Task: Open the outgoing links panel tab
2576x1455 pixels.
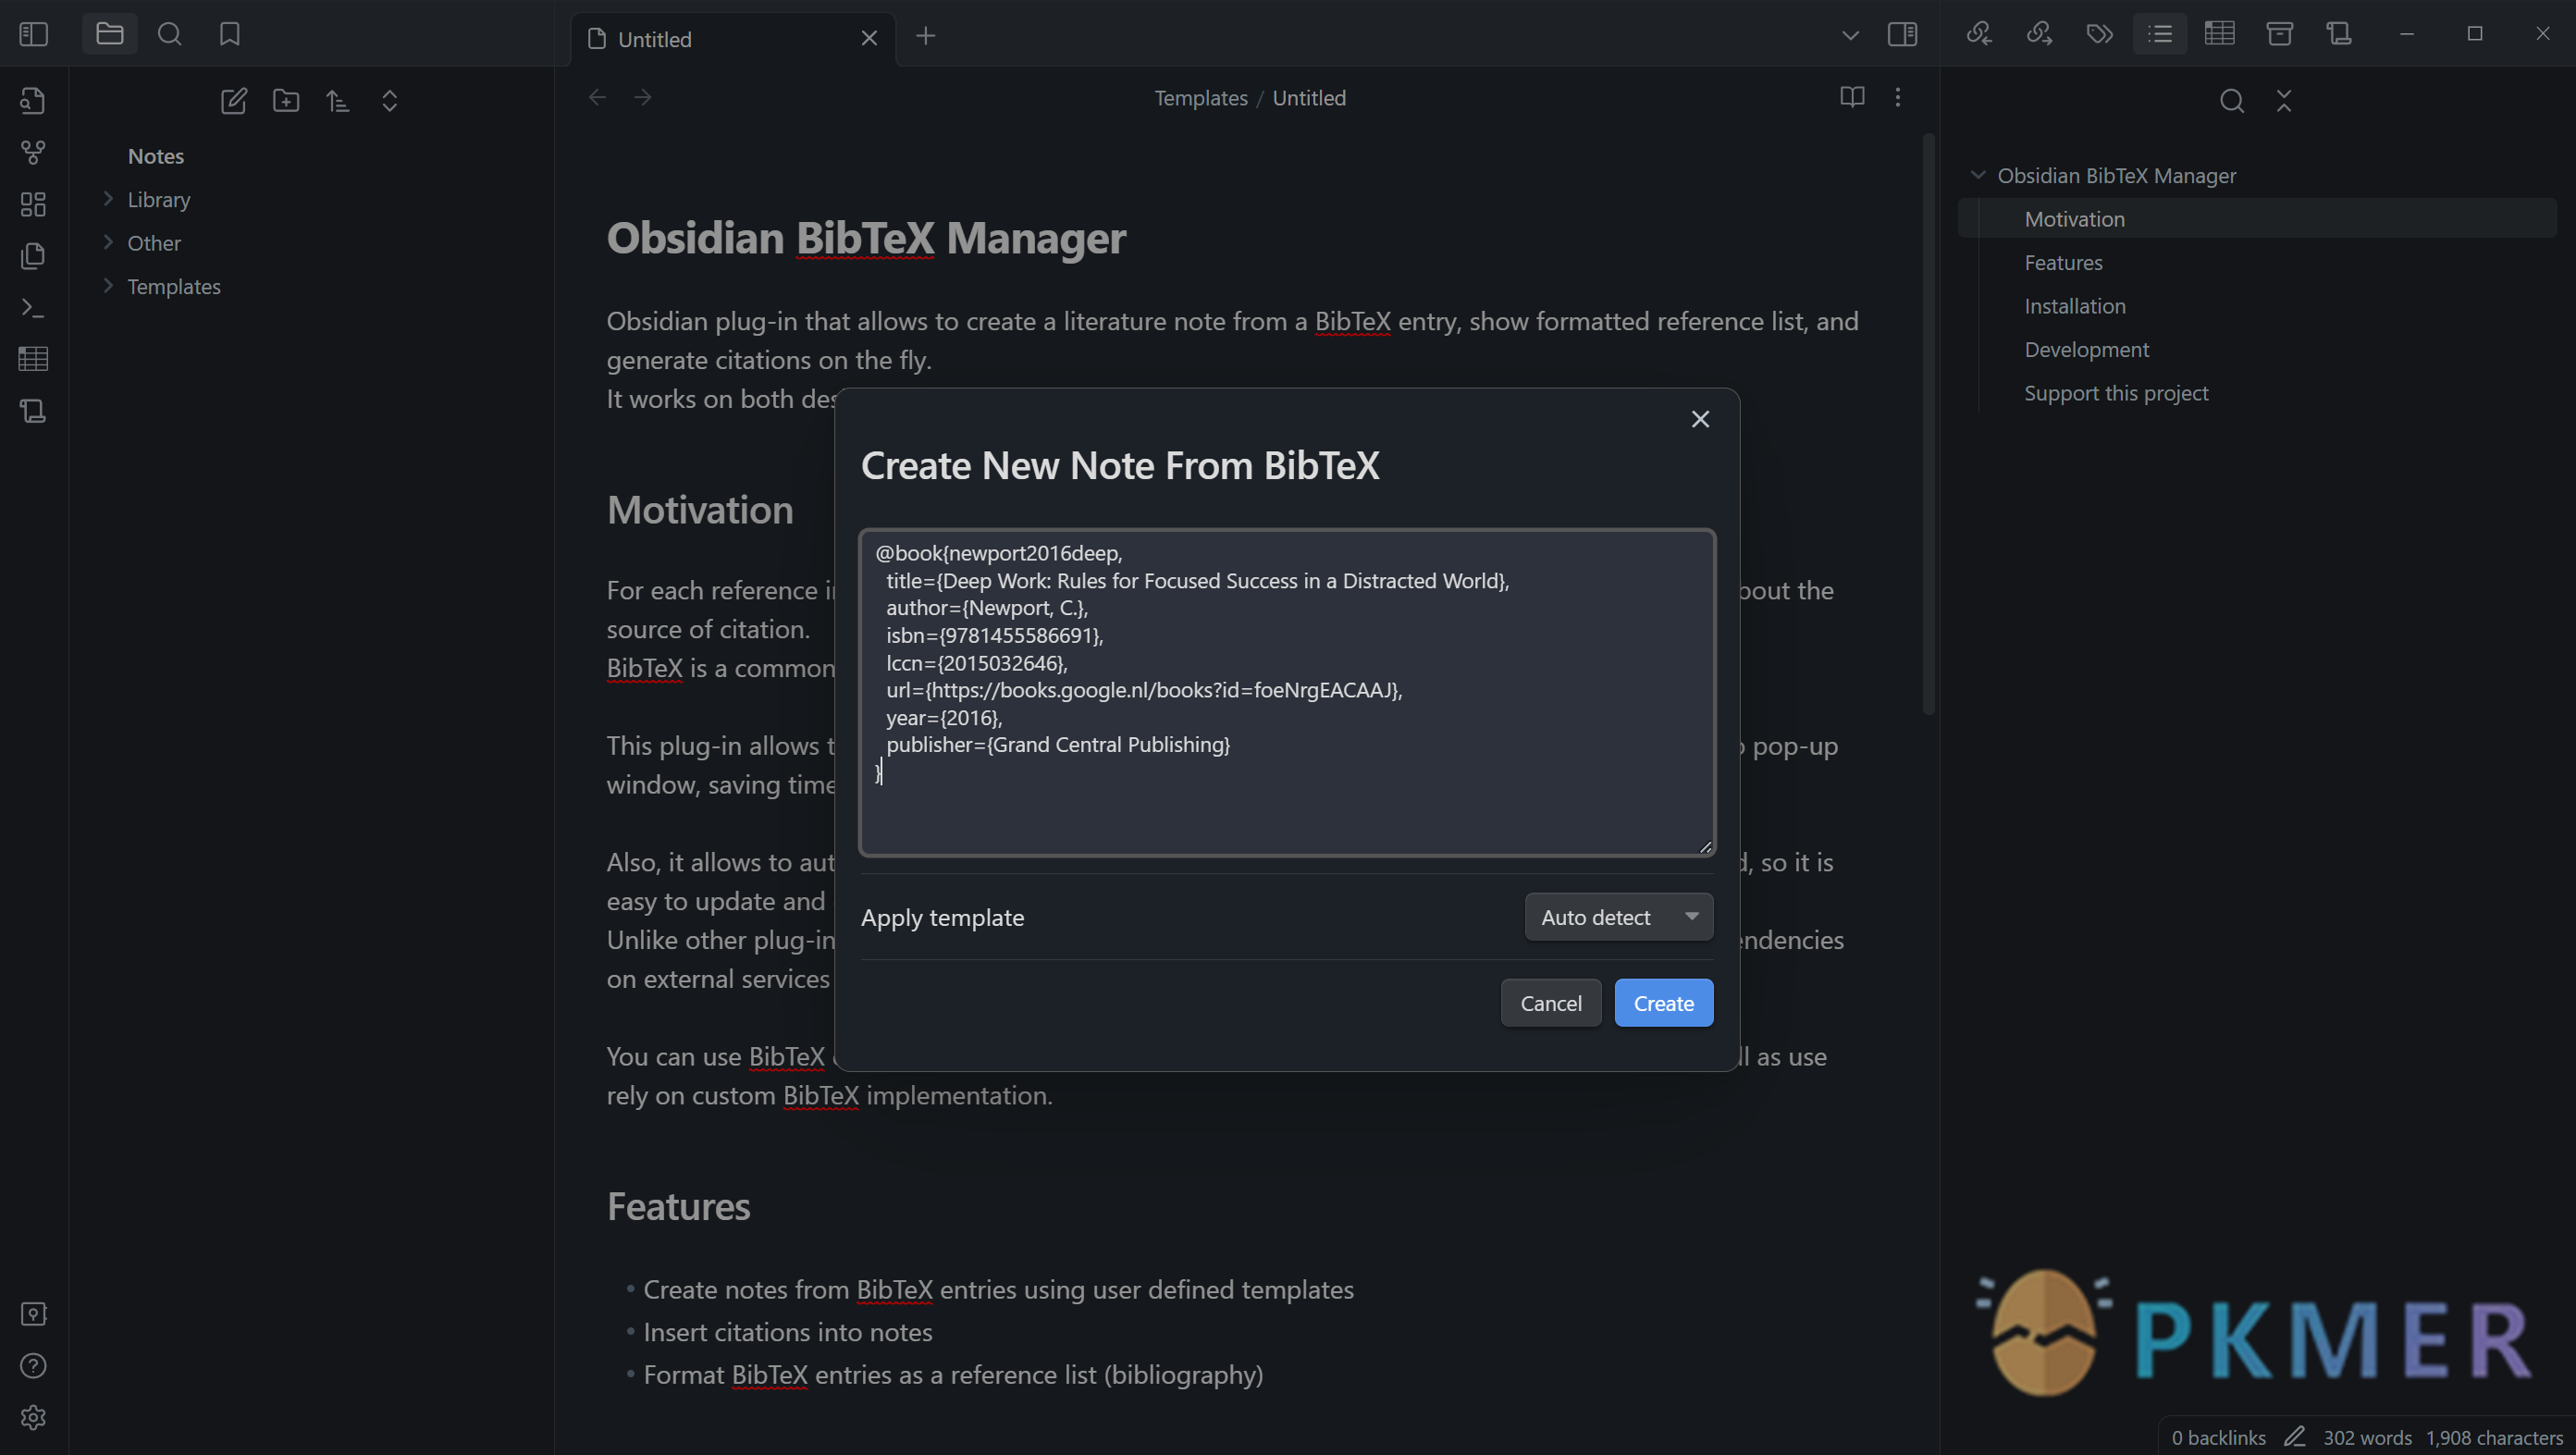Action: pyautogui.click(x=2039, y=35)
